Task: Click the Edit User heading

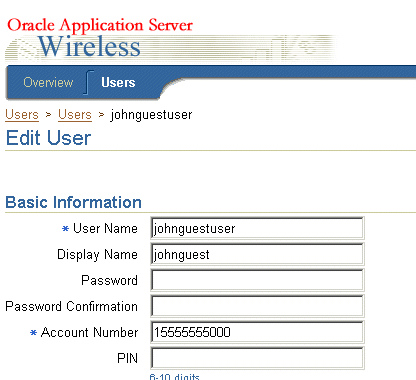Action: tap(48, 138)
